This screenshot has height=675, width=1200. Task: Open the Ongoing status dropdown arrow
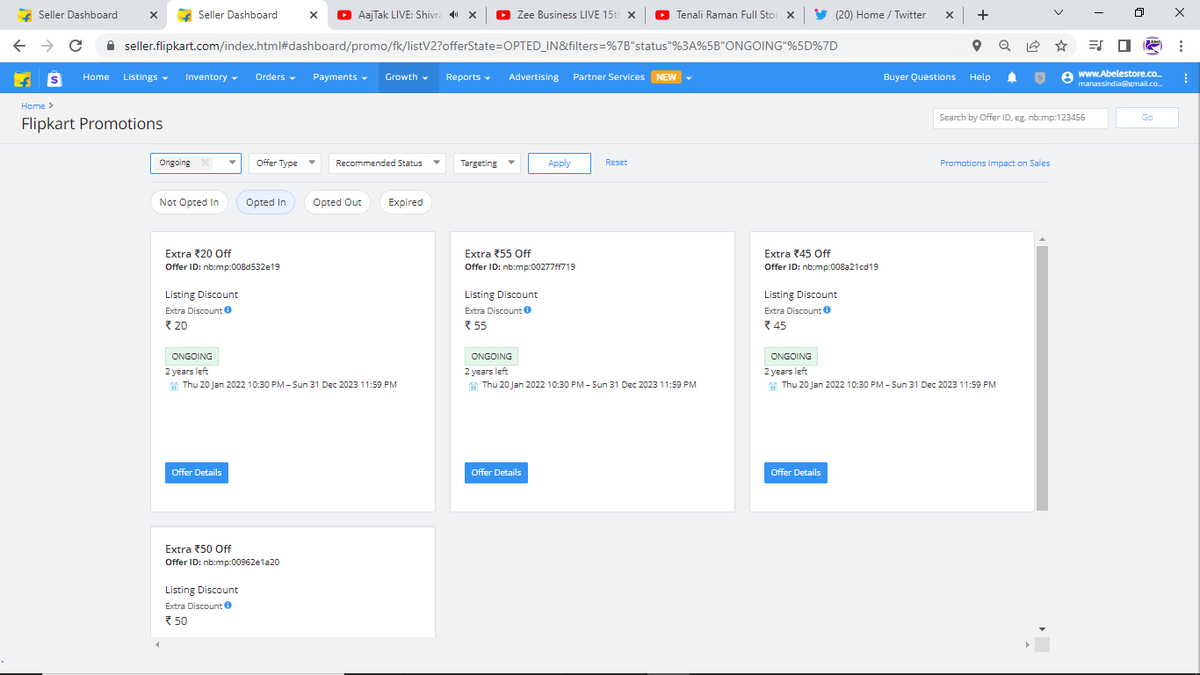[x=233, y=163]
